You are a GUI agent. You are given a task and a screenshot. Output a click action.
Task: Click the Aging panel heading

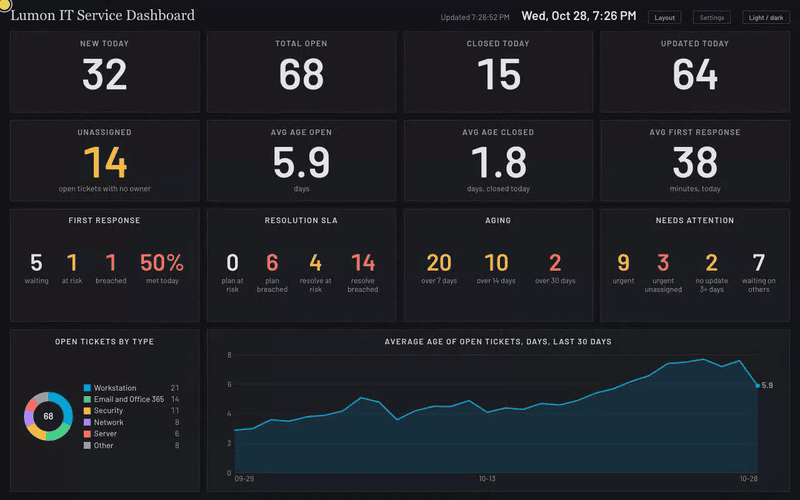(x=498, y=220)
